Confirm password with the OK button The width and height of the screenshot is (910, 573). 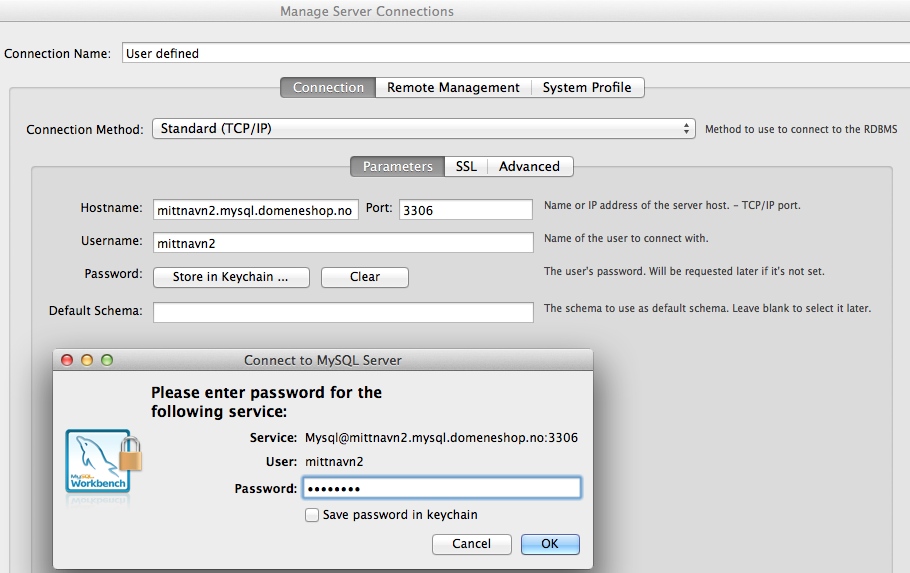(x=550, y=544)
